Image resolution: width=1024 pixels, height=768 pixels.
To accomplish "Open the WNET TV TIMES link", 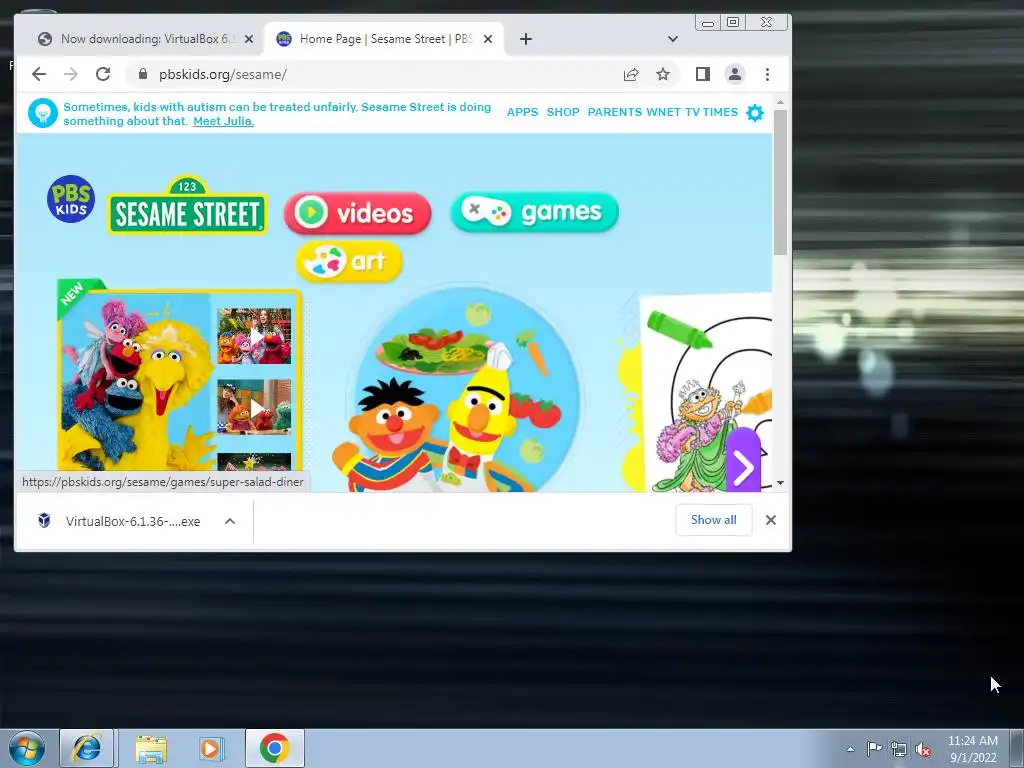I will point(692,112).
